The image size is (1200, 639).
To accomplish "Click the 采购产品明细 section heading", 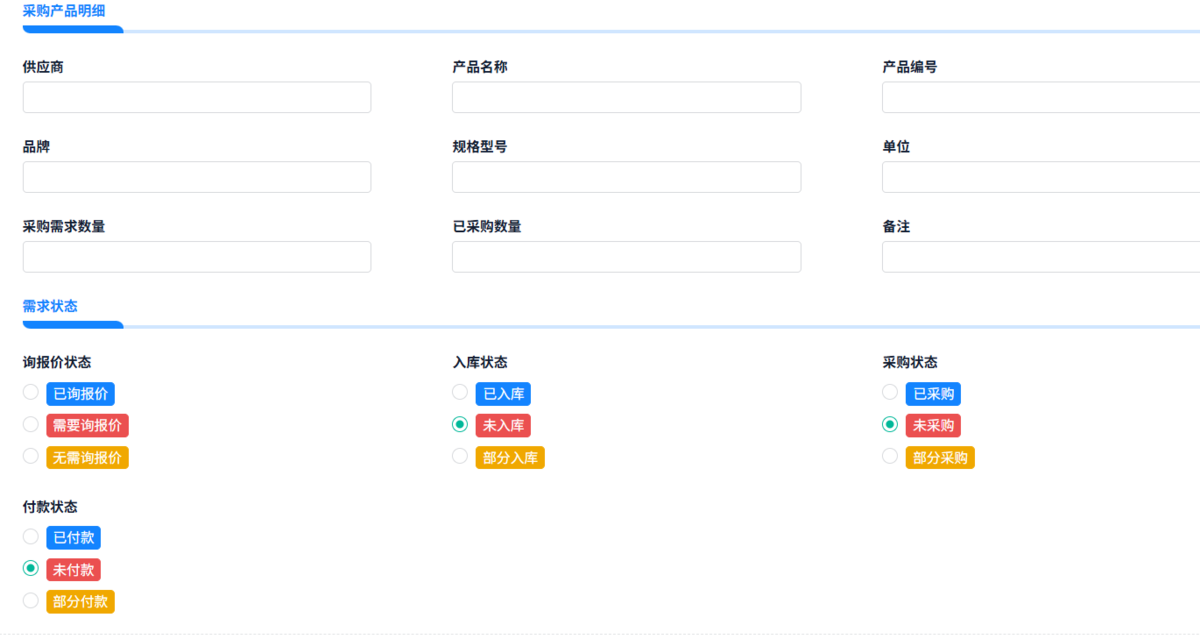I will coord(64,11).
